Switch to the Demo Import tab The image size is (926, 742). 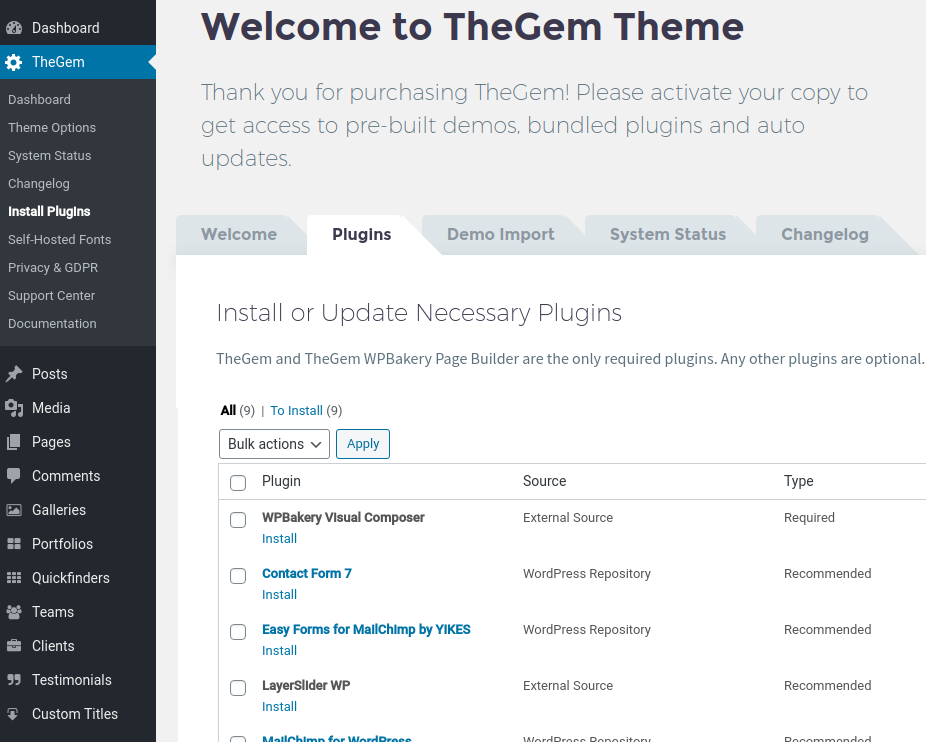[x=500, y=235]
